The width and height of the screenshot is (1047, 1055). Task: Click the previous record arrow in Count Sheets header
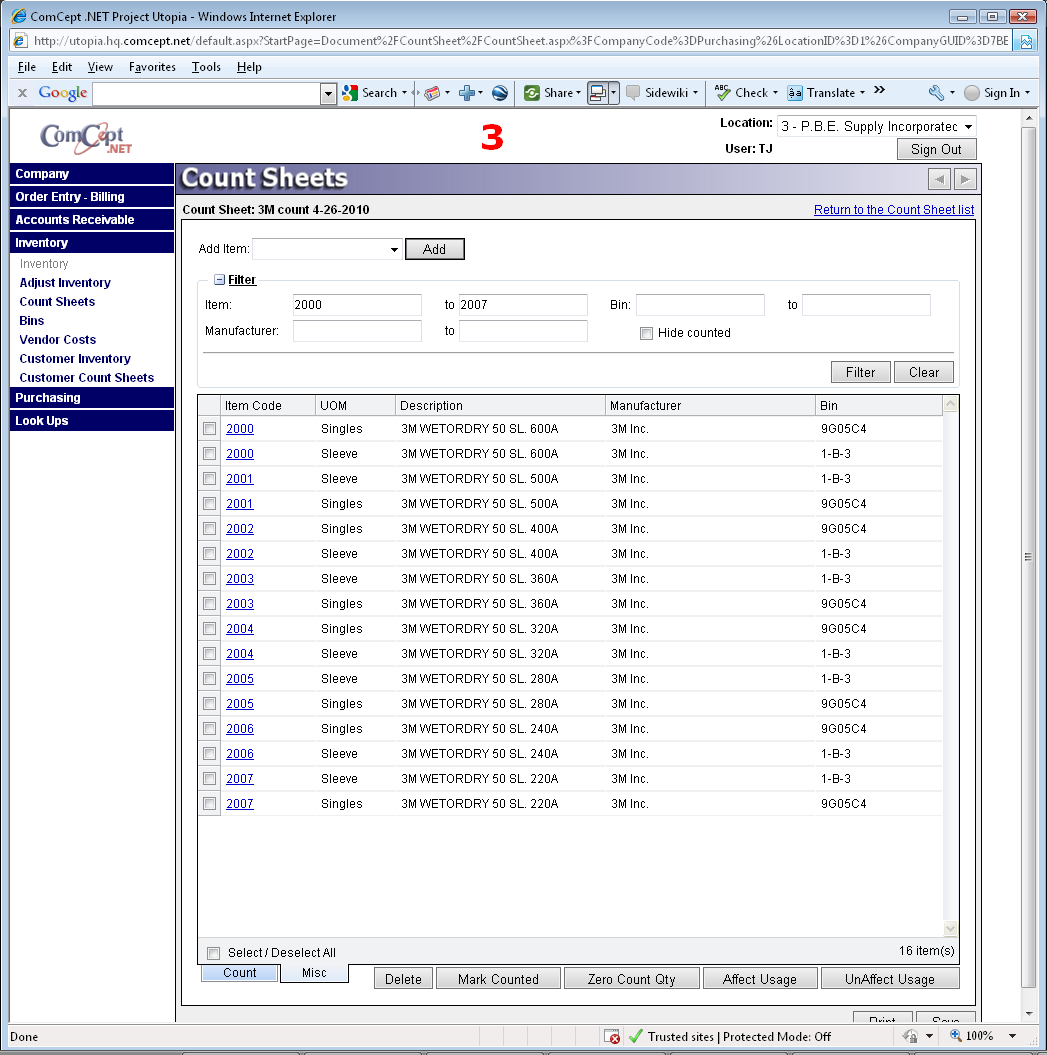[939, 179]
